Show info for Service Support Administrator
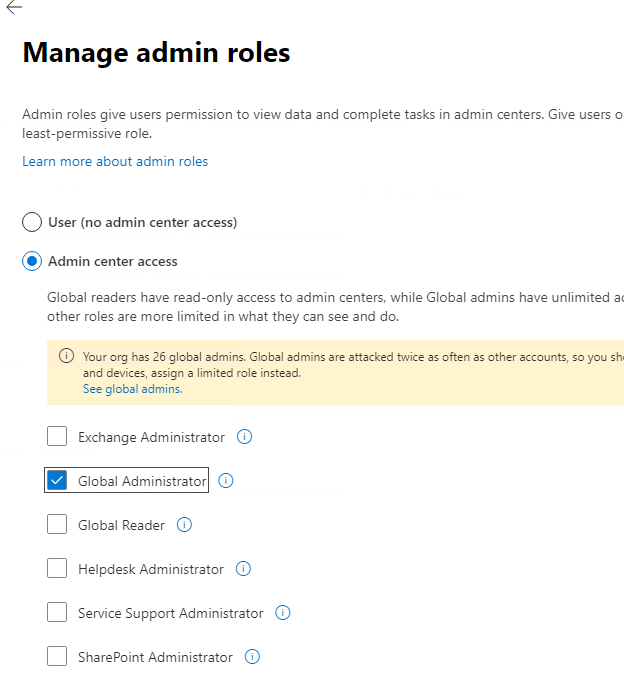 283,613
